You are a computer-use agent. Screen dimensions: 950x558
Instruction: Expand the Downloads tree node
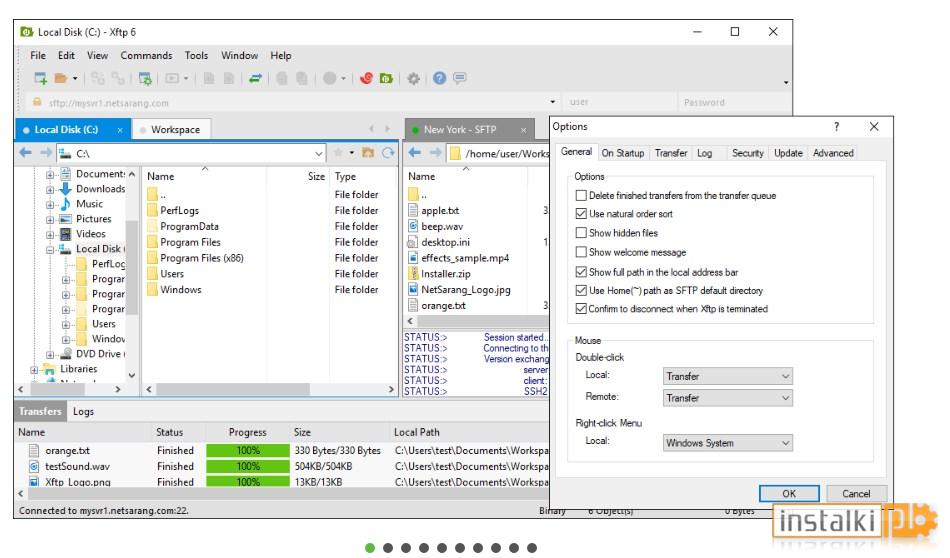(x=50, y=190)
